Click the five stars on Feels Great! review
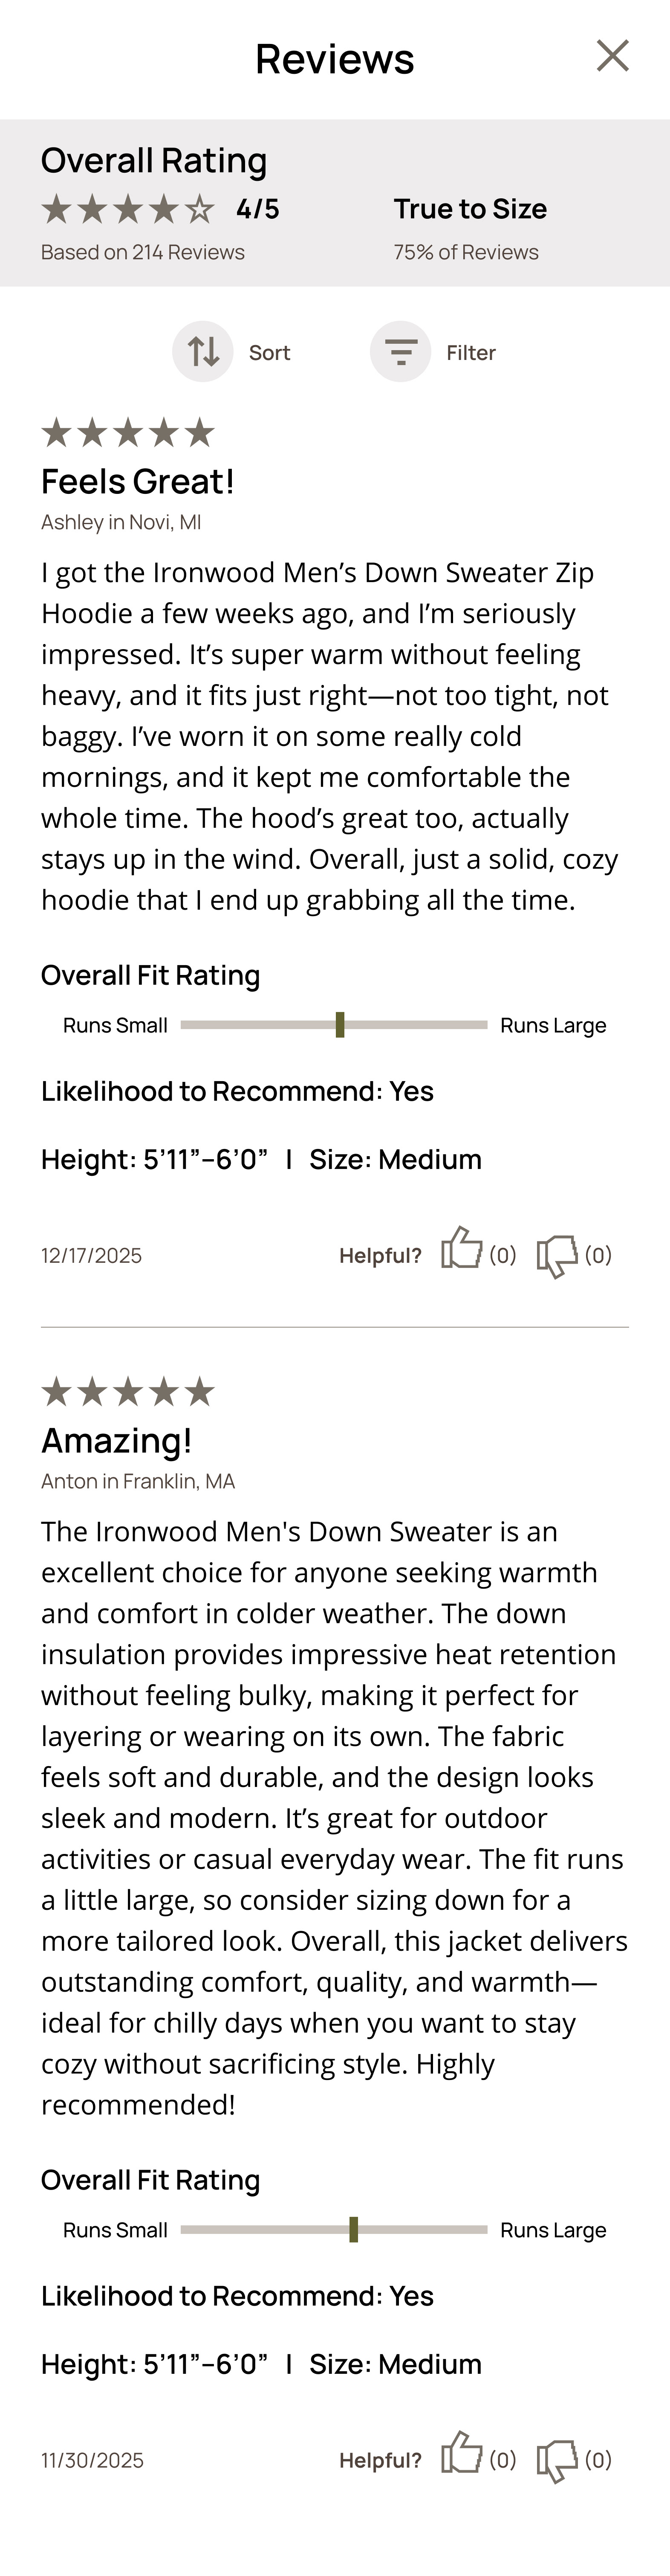Screen dimensions: 670x2576 point(127,433)
